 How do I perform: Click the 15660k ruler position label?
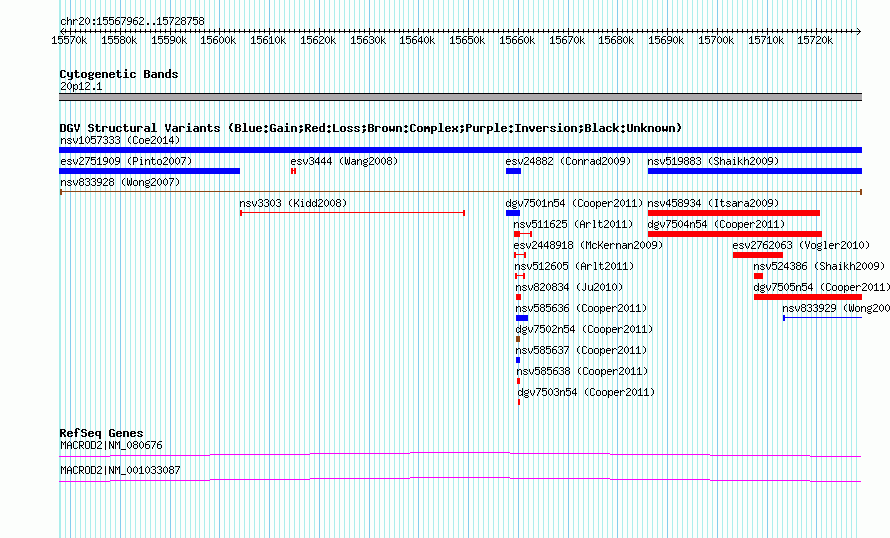coord(517,40)
